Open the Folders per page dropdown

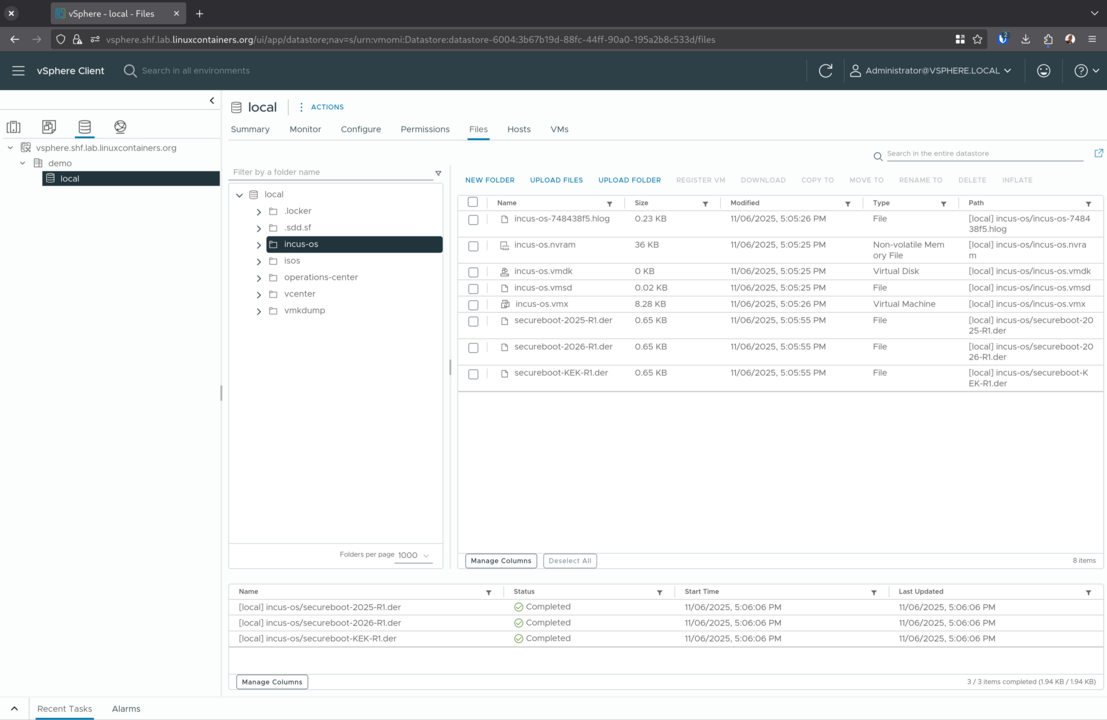[x=414, y=555]
